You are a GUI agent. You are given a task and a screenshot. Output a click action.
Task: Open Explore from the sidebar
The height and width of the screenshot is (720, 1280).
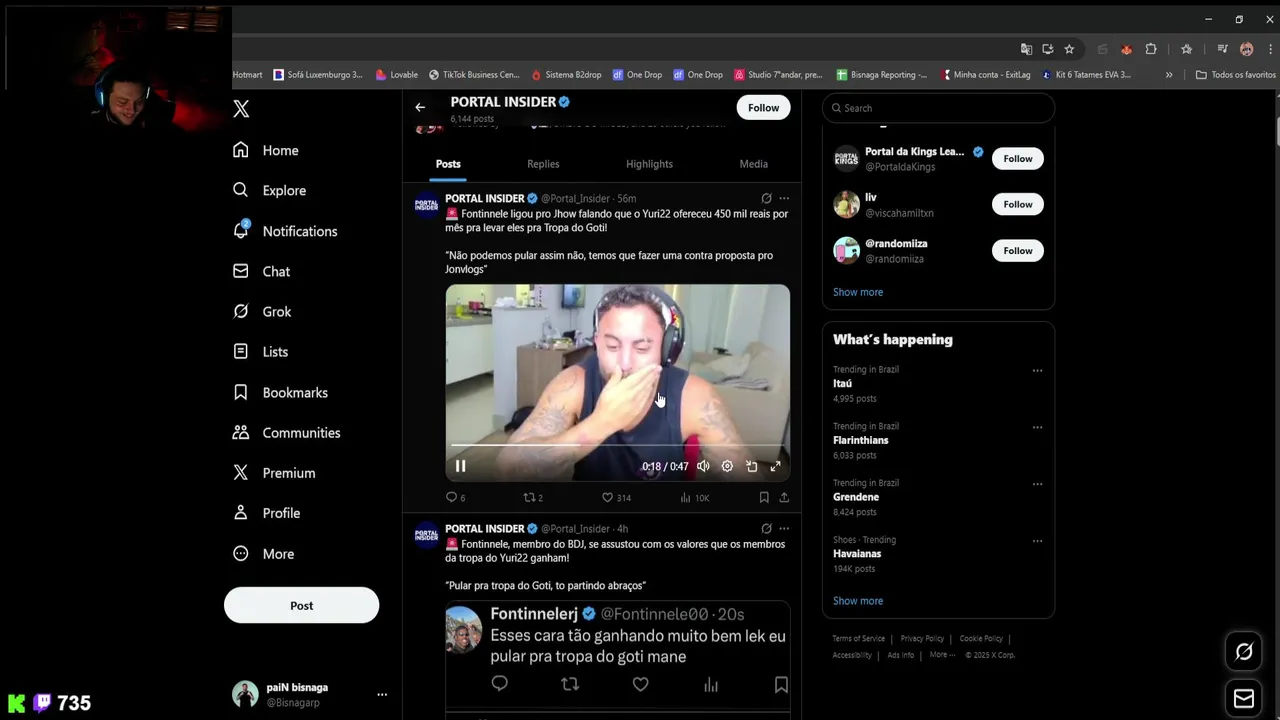click(x=269, y=190)
